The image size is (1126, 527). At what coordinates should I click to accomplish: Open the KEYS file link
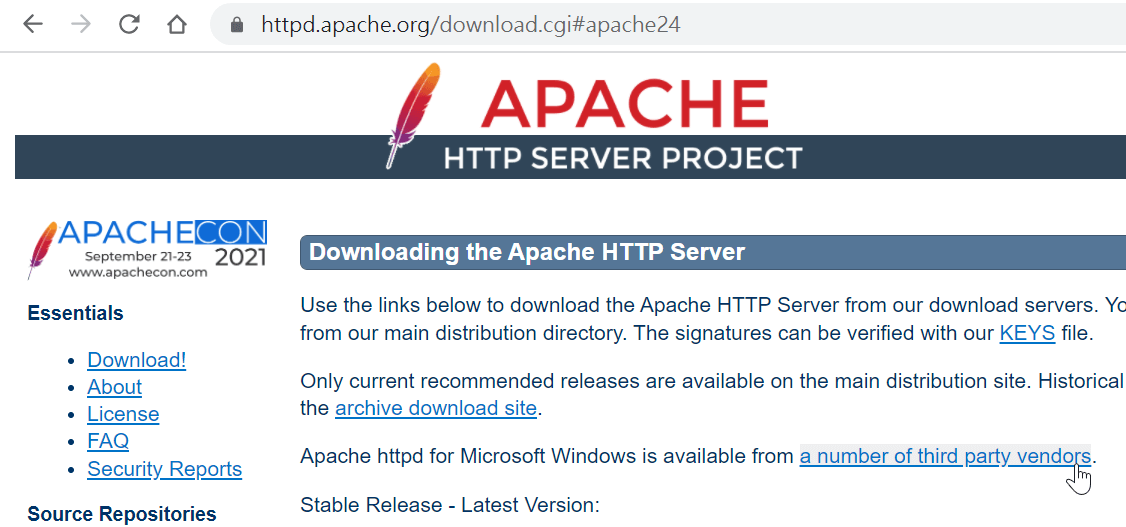point(1027,333)
